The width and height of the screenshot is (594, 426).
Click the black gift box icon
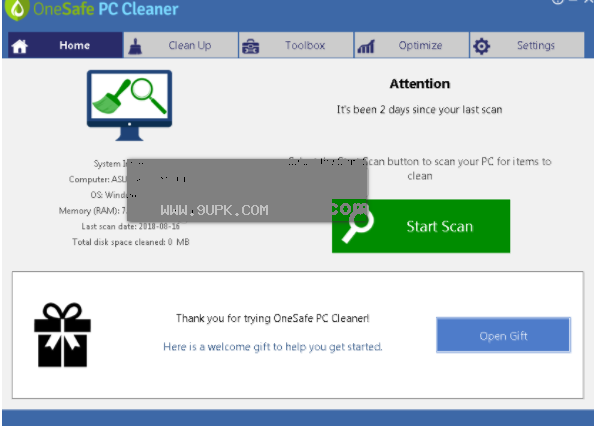point(63,335)
